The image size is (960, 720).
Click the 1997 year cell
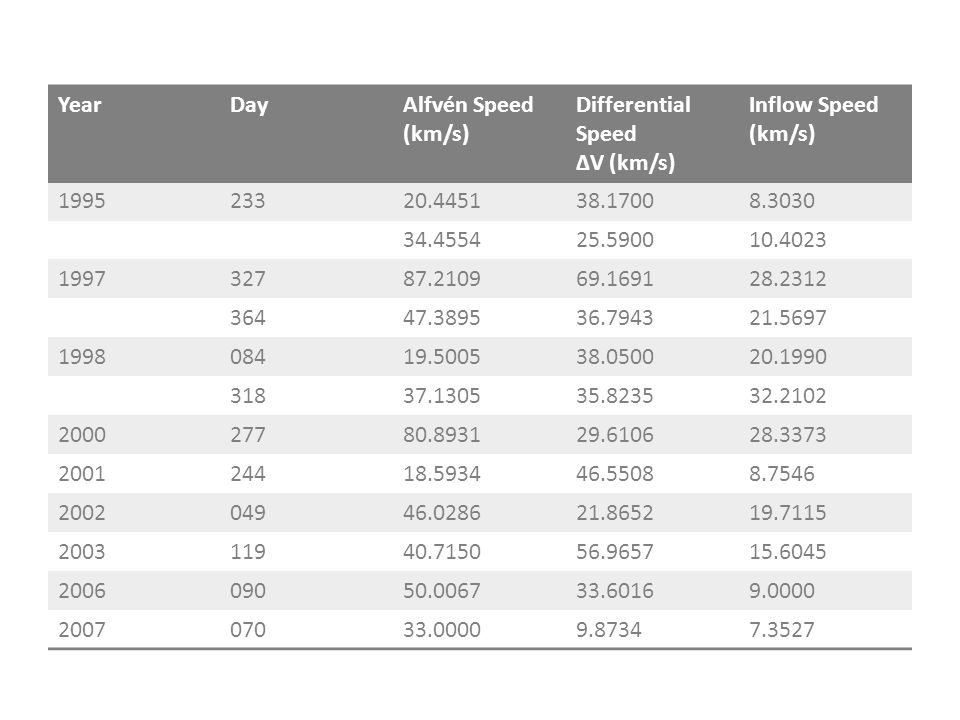point(82,279)
